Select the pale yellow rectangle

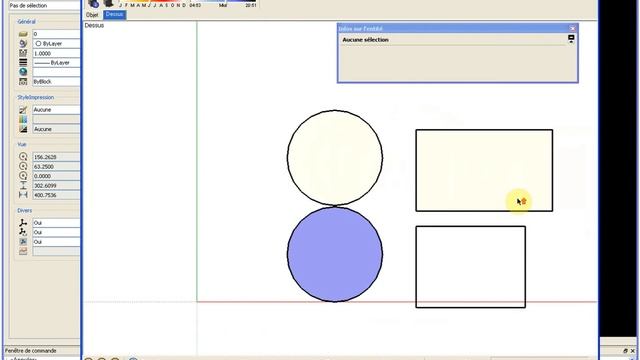(x=484, y=170)
